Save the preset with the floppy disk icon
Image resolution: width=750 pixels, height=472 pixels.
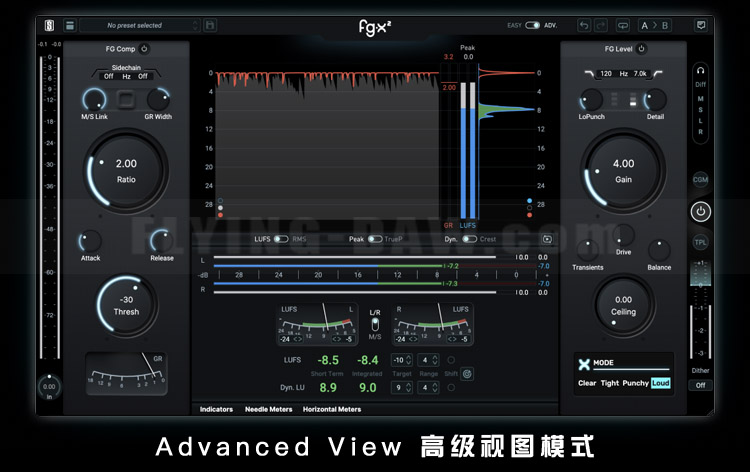click(x=210, y=25)
